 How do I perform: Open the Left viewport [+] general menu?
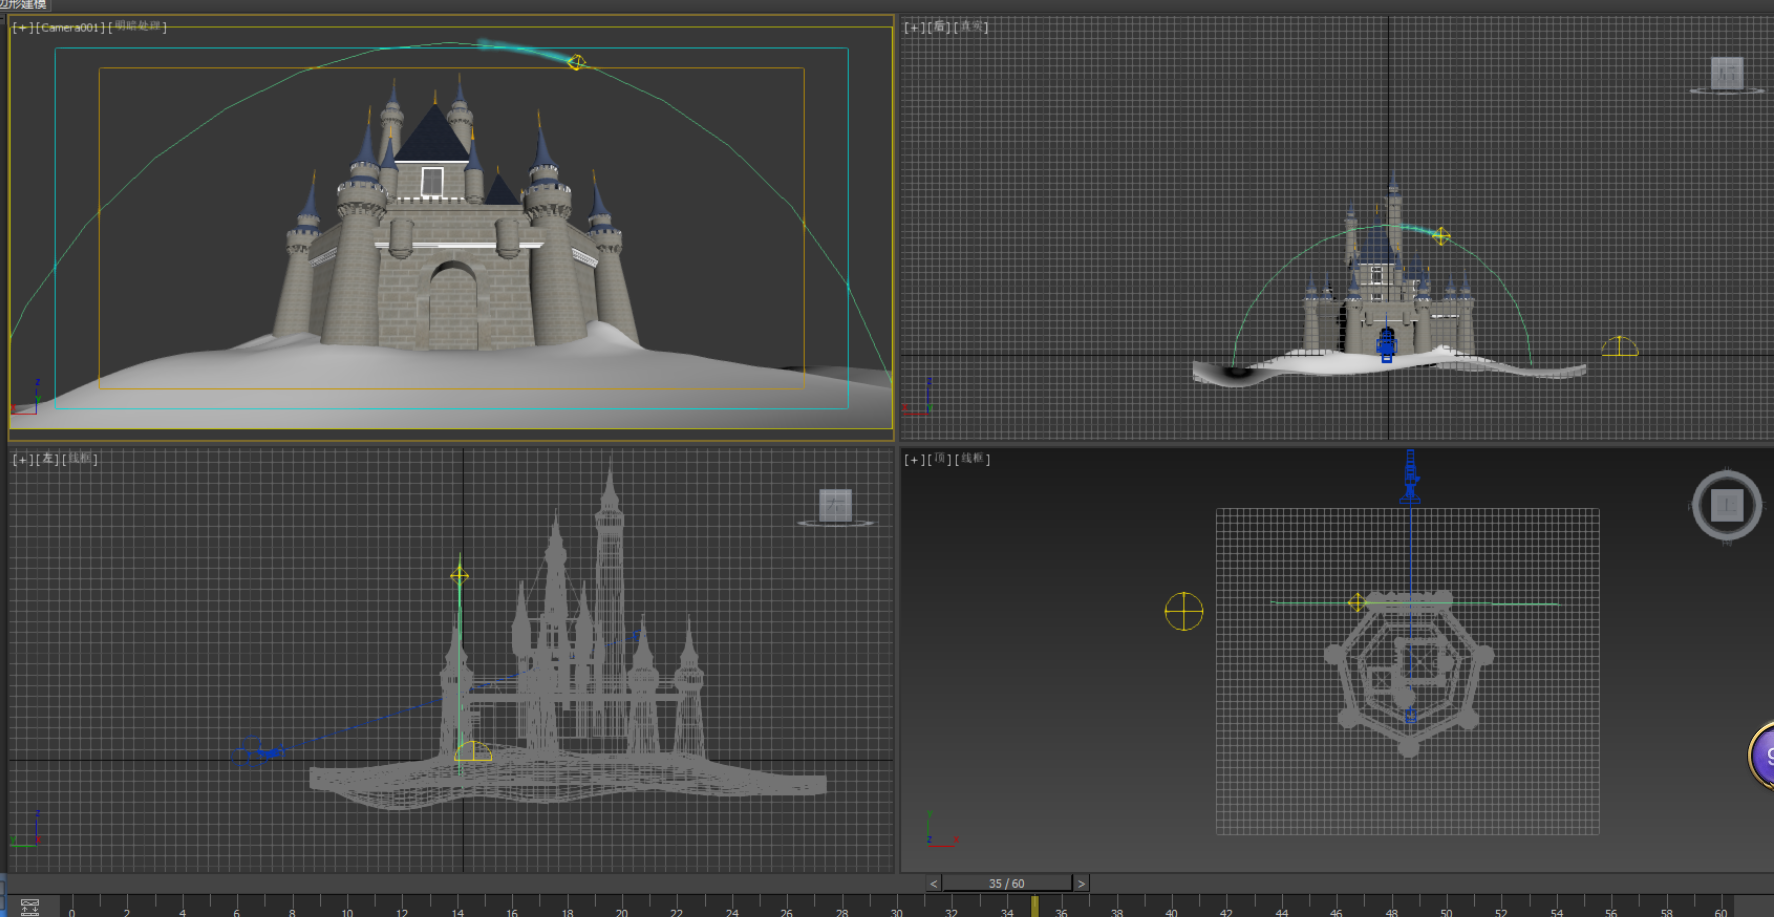[x=22, y=460]
